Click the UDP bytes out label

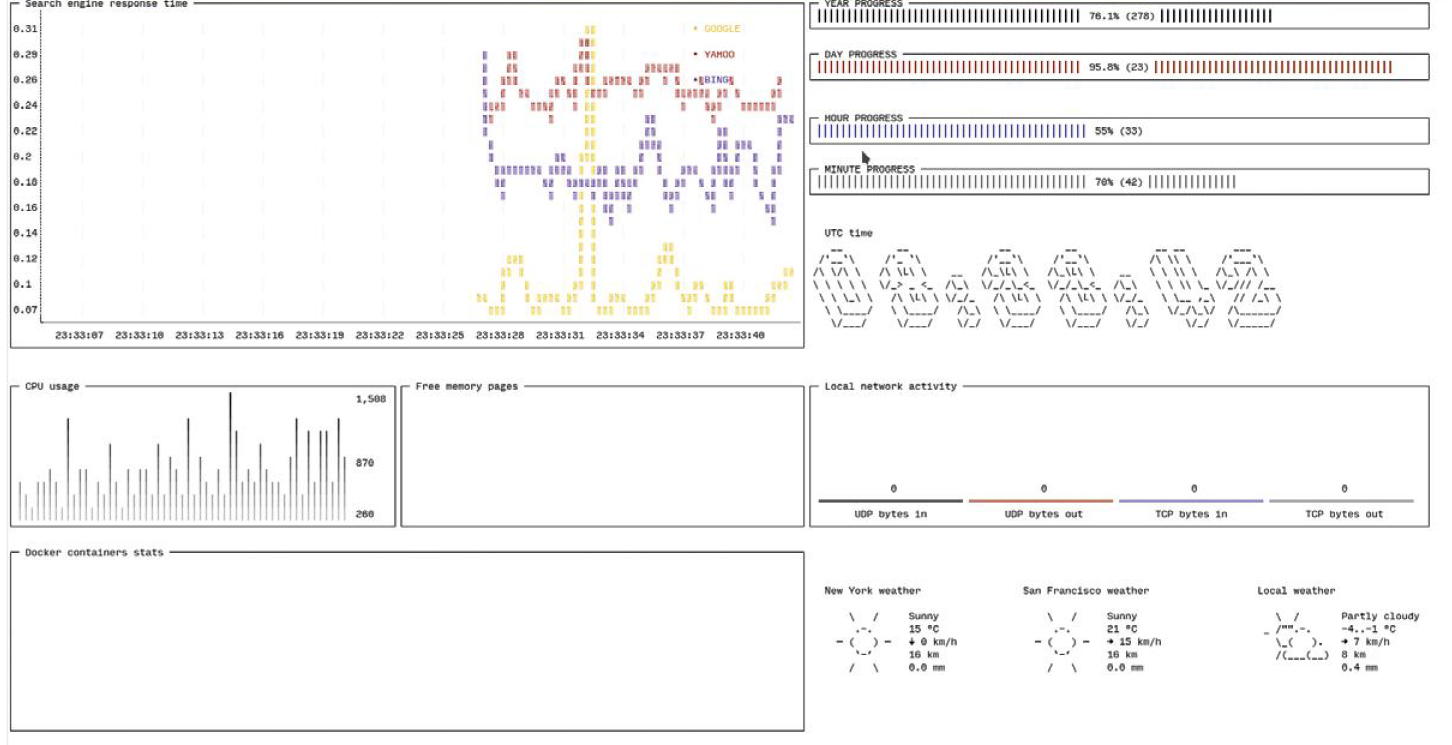pos(1043,514)
